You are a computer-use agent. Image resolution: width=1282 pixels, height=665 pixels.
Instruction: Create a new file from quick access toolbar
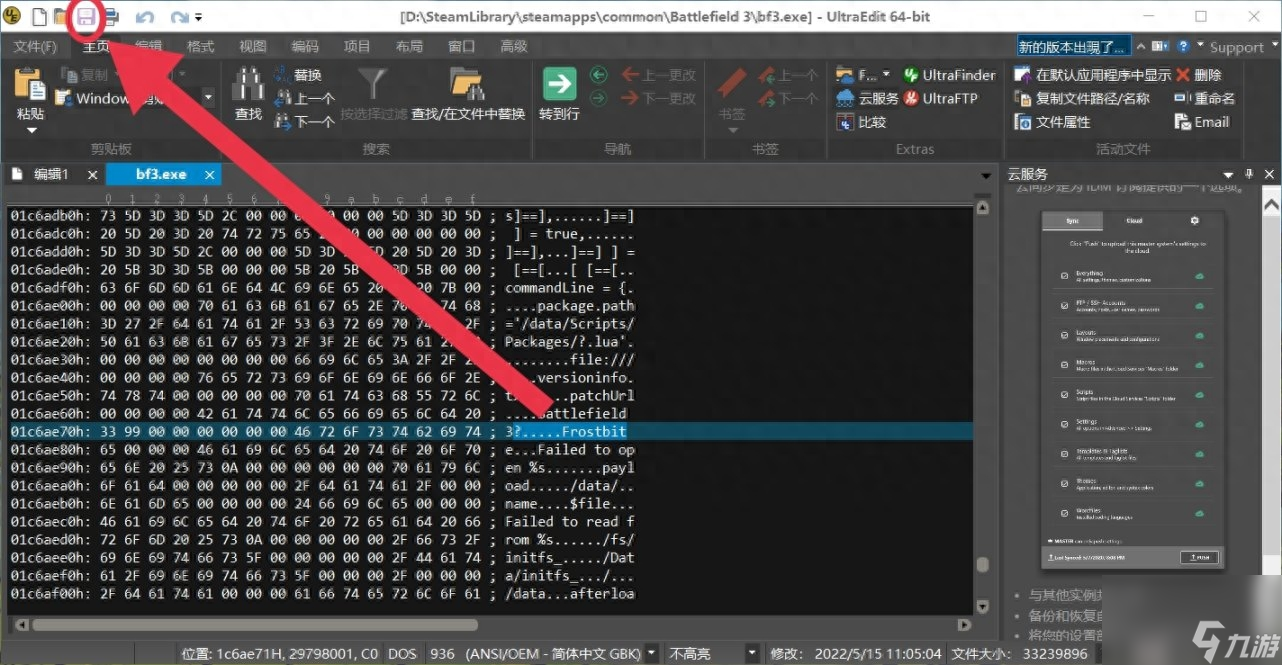point(40,16)
